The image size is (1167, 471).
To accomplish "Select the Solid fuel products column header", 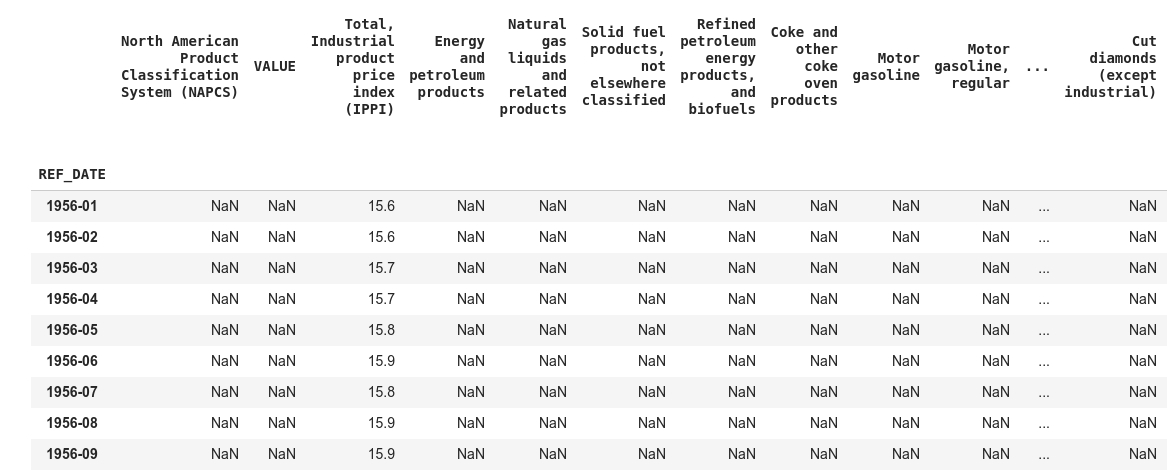I will 625,67.
